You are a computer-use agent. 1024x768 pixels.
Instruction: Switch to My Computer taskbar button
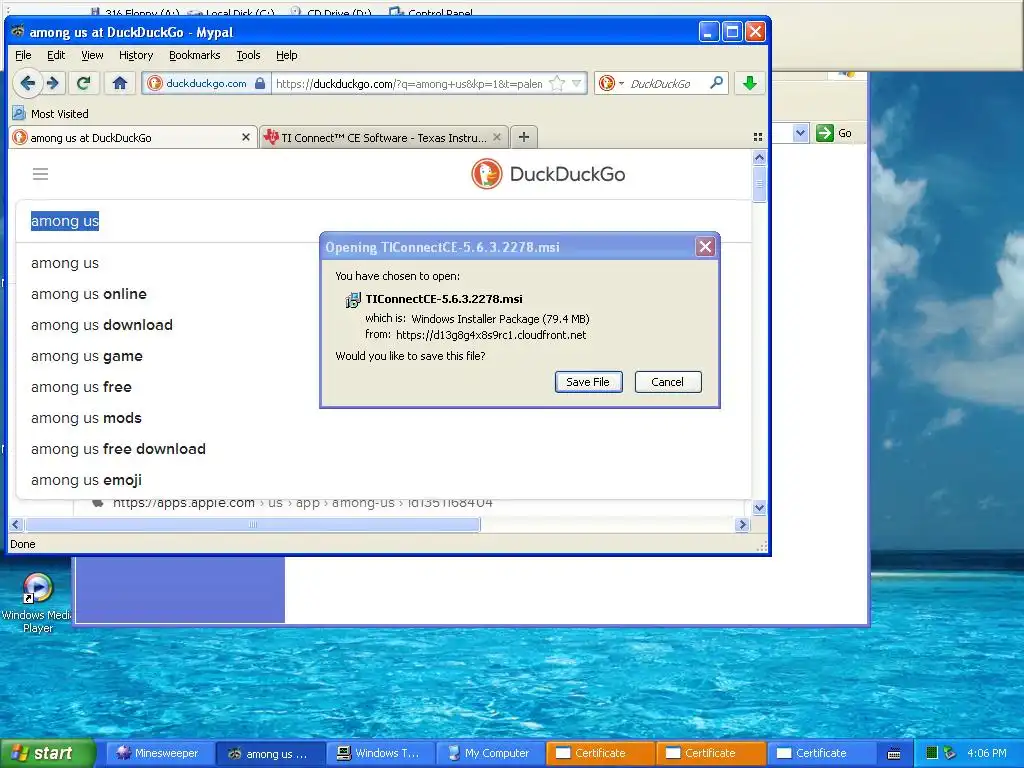pyautogui.click(x=489, y=753)
